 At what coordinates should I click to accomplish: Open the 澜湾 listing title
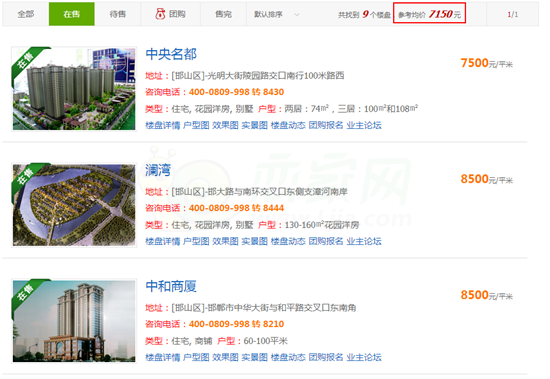click(158, 170)
